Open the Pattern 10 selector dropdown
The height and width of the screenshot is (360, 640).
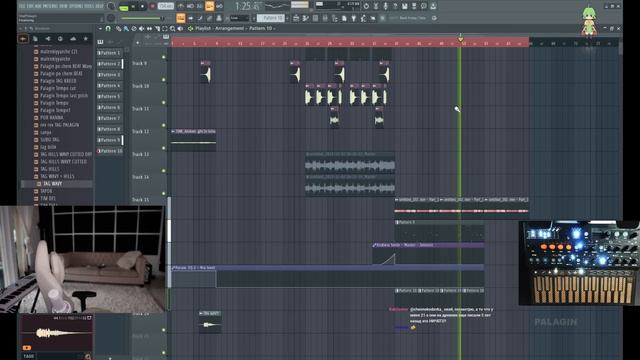(x=271, y=18)
